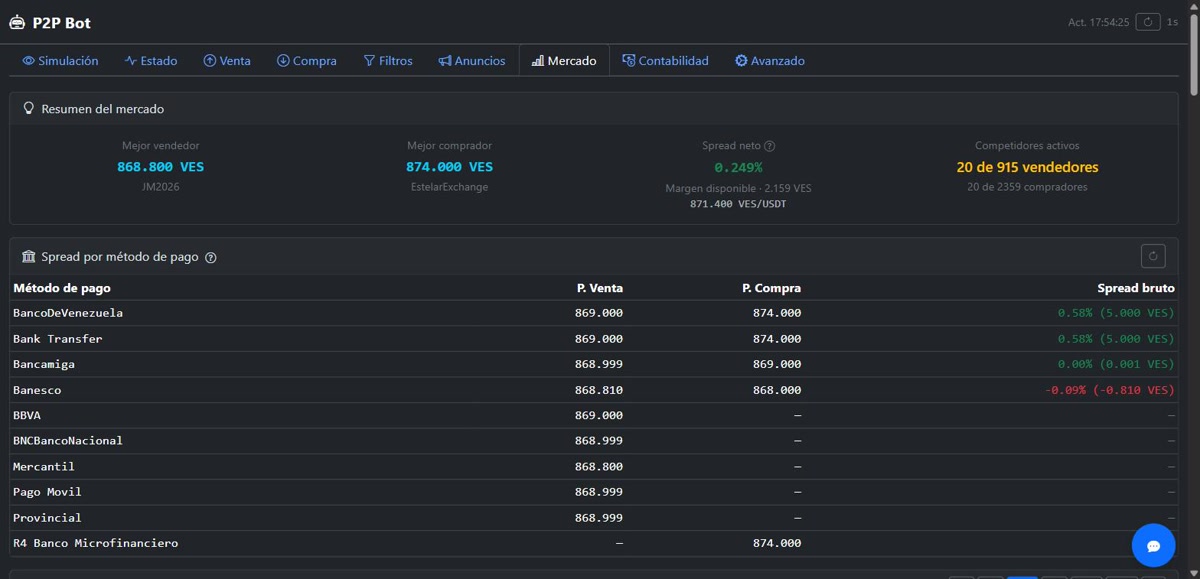Select the BBVA row name
Image resolution: width=1200 pixels, height=579 pixels.
pos(27,415)
